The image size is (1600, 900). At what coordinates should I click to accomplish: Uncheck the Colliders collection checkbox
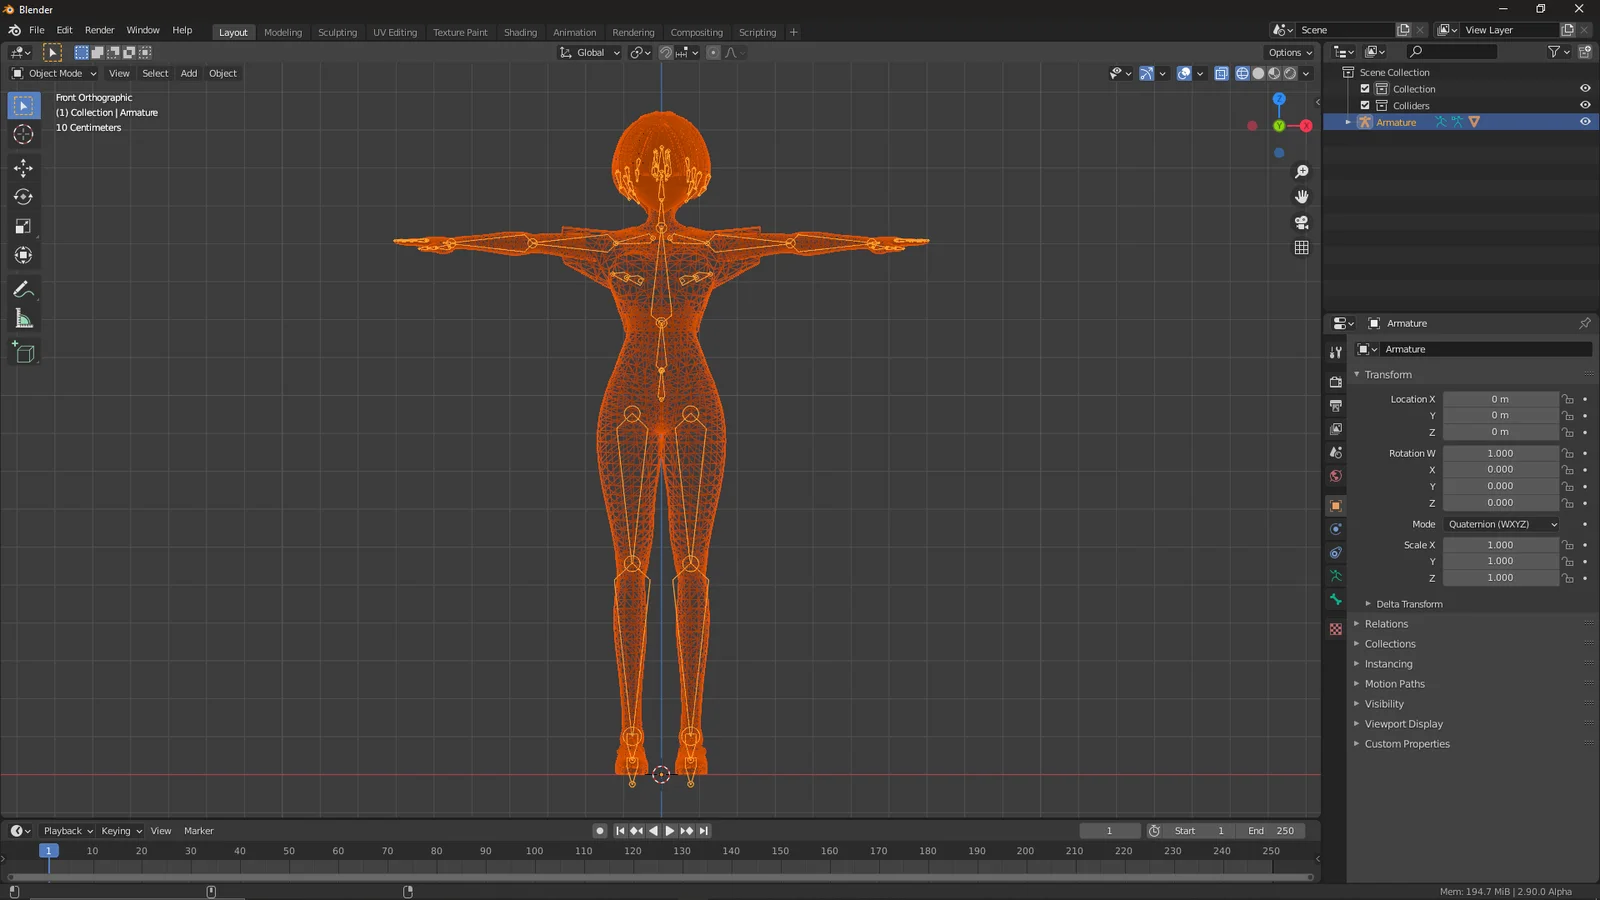tap(1366, 105)
